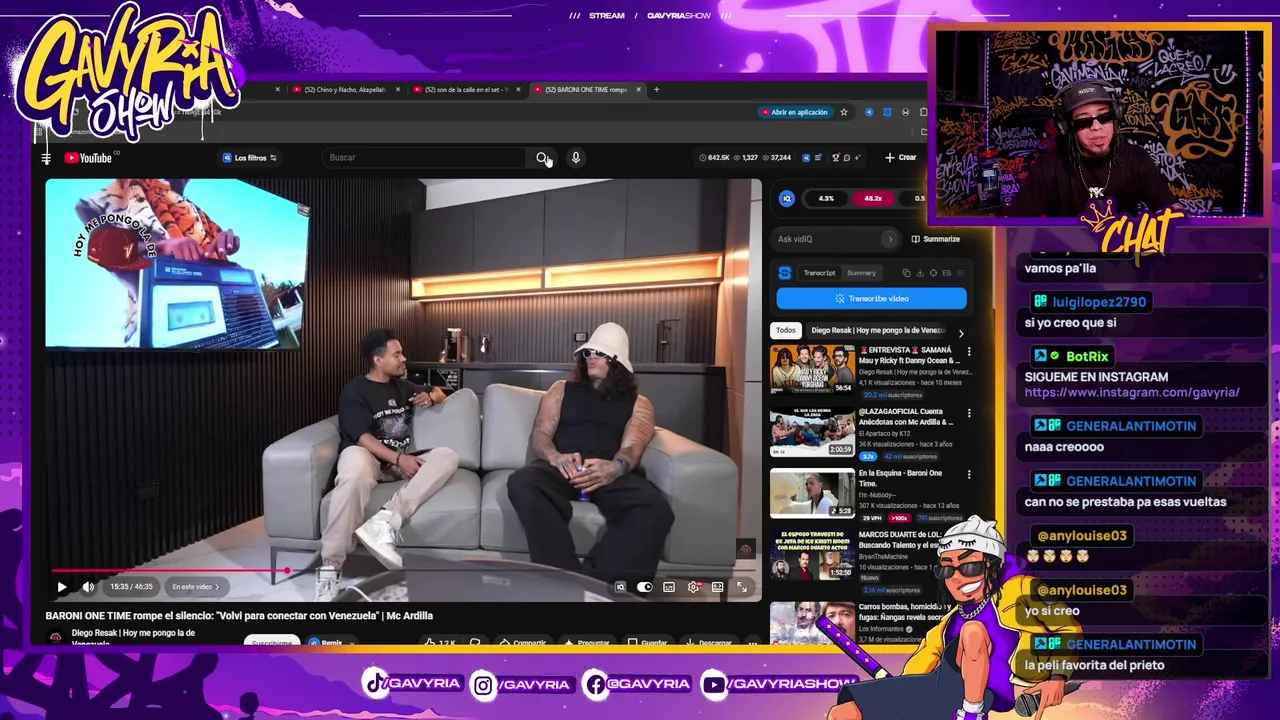Click the Summarize button
Screen dimensions: 1280x720
pyautogui.click(x=936, y=239)
